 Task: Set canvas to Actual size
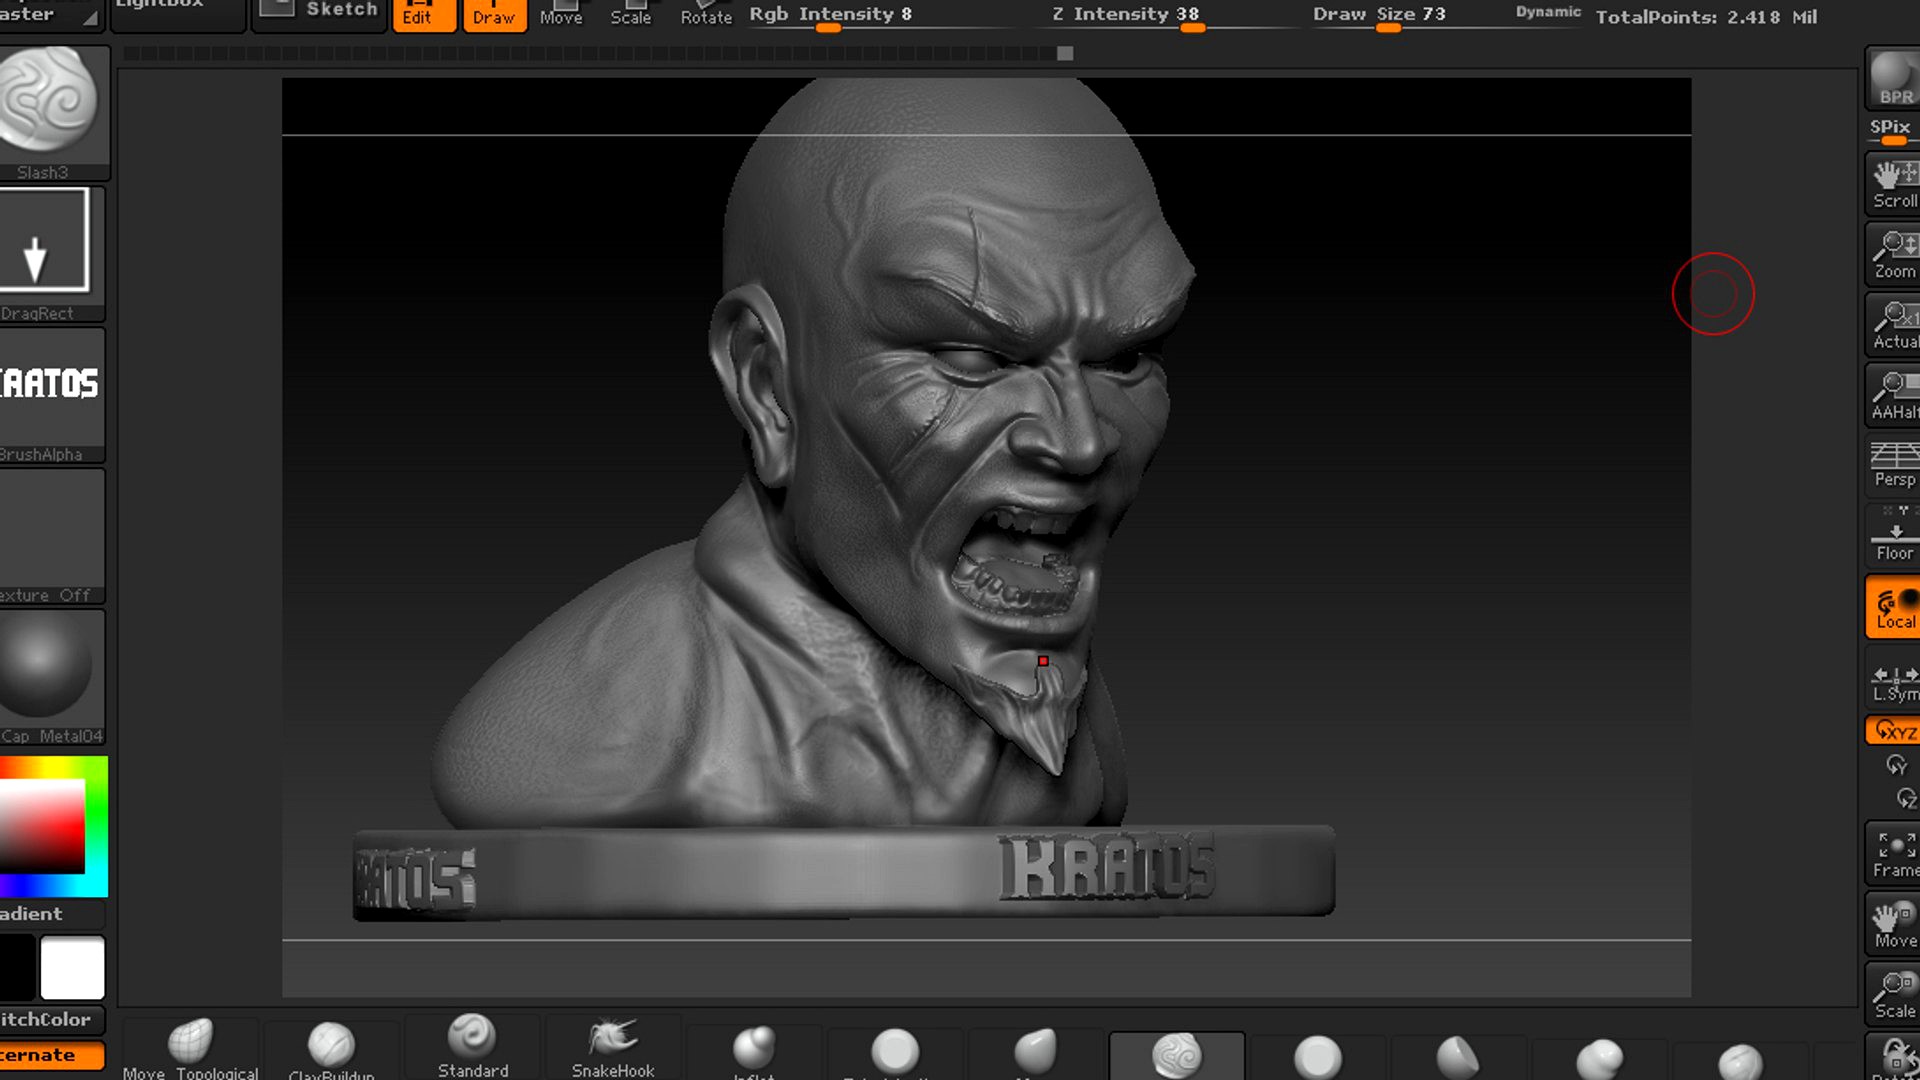[x=1895, y=325]
